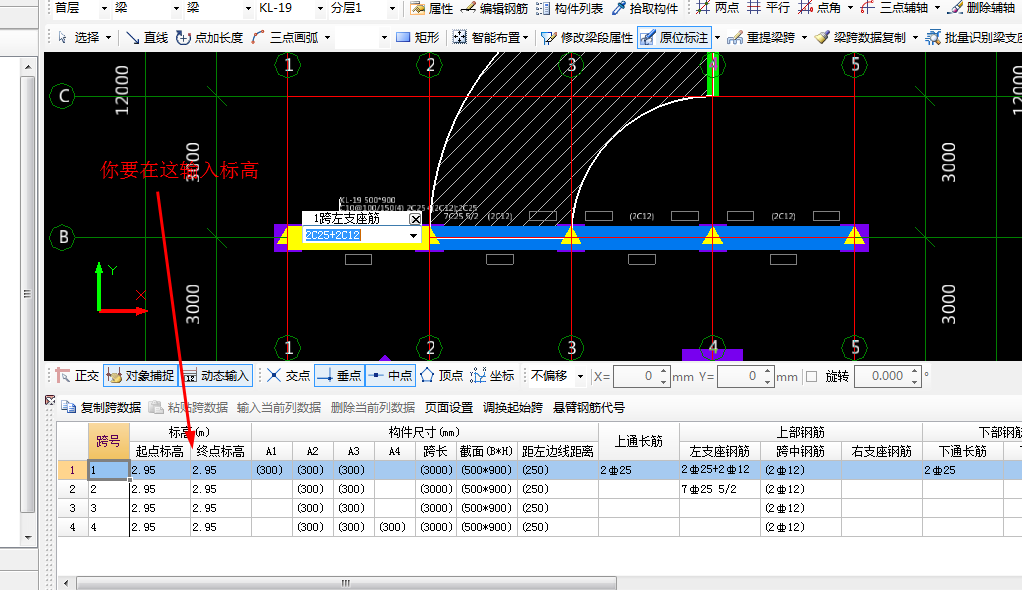Increase X offset with up stepper
Viewport: 1022px width, 590px height.
[x=664, y=372]
